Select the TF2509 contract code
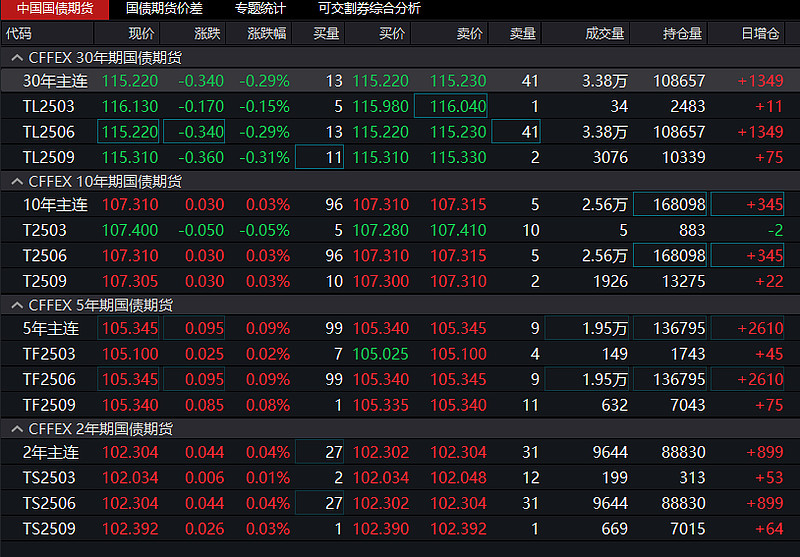The height and width of the screenshot is (557, 800). pos(49,404)
